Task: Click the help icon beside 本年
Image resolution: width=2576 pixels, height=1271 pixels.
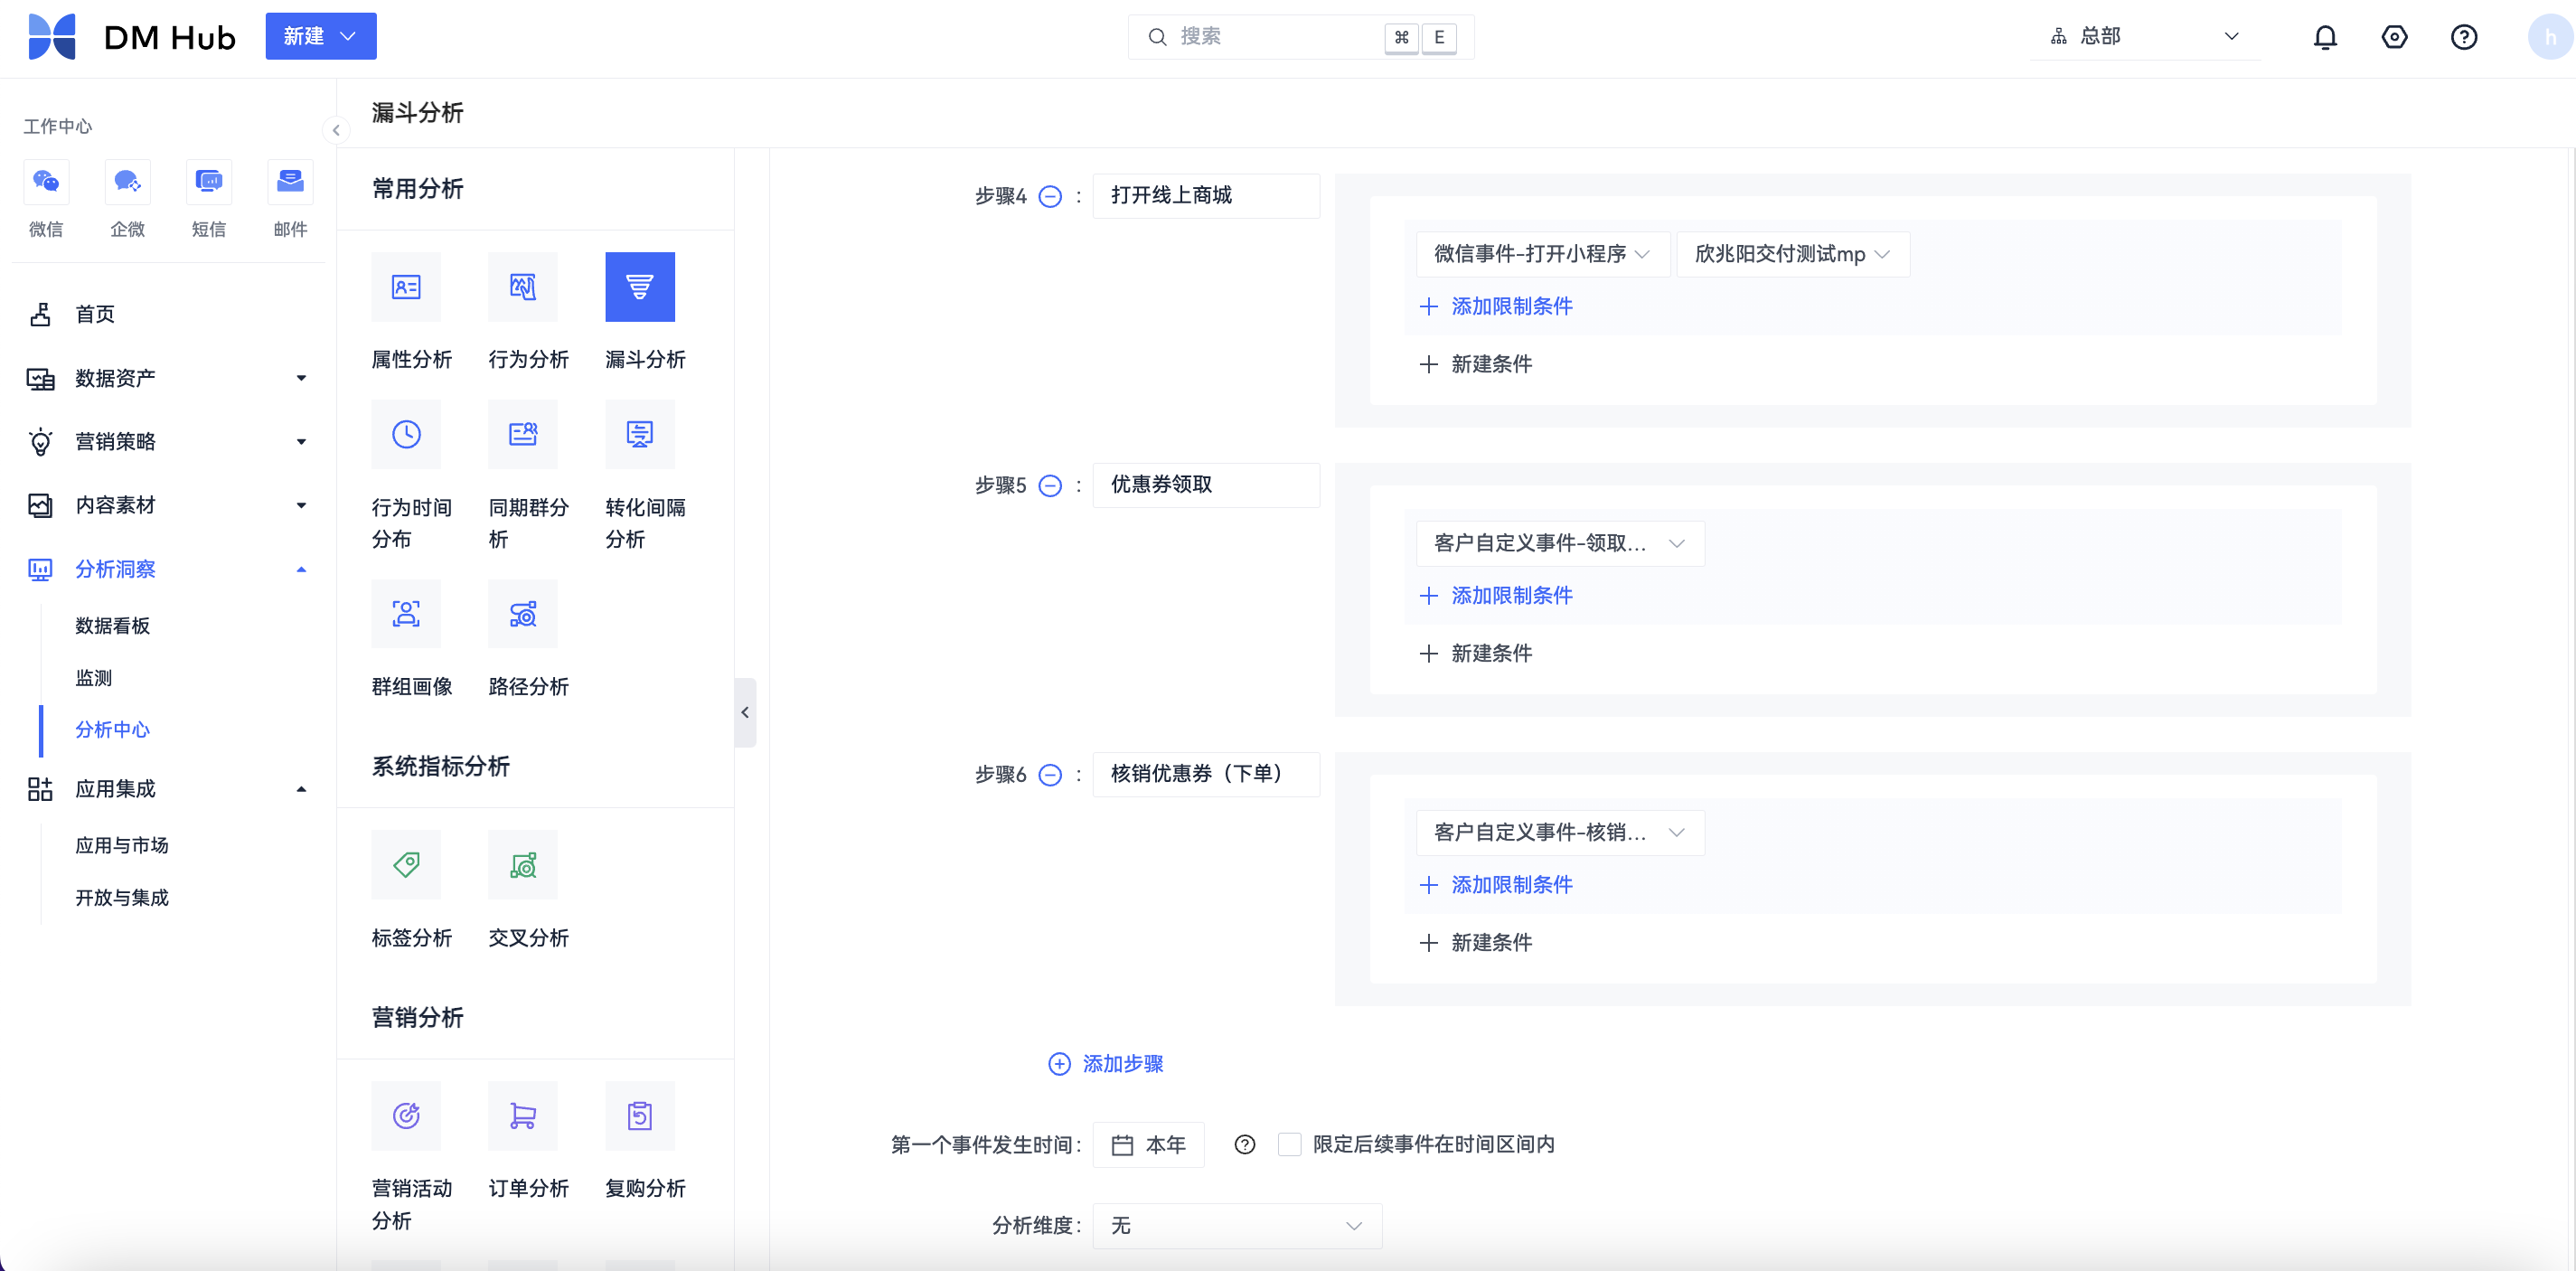Action: (1244, 1144)
